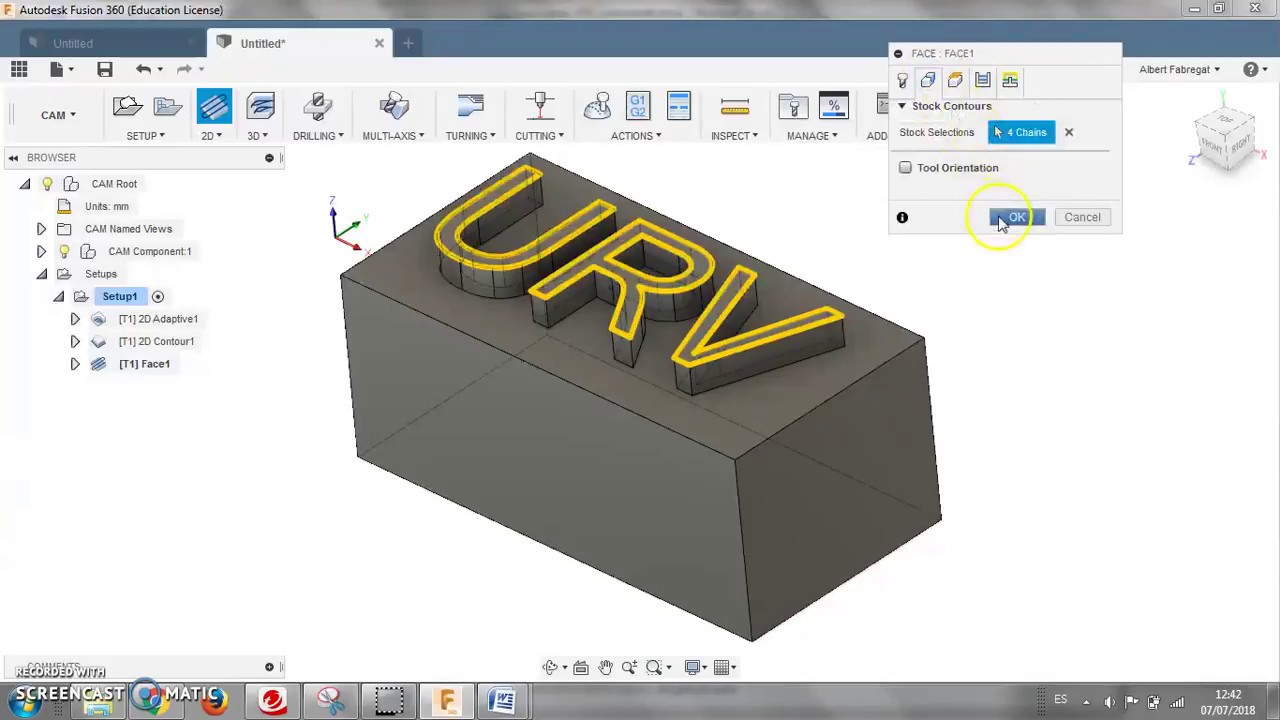
Task: Open the CUTTING dropdown menu
Action: click(x=539, y=136)
